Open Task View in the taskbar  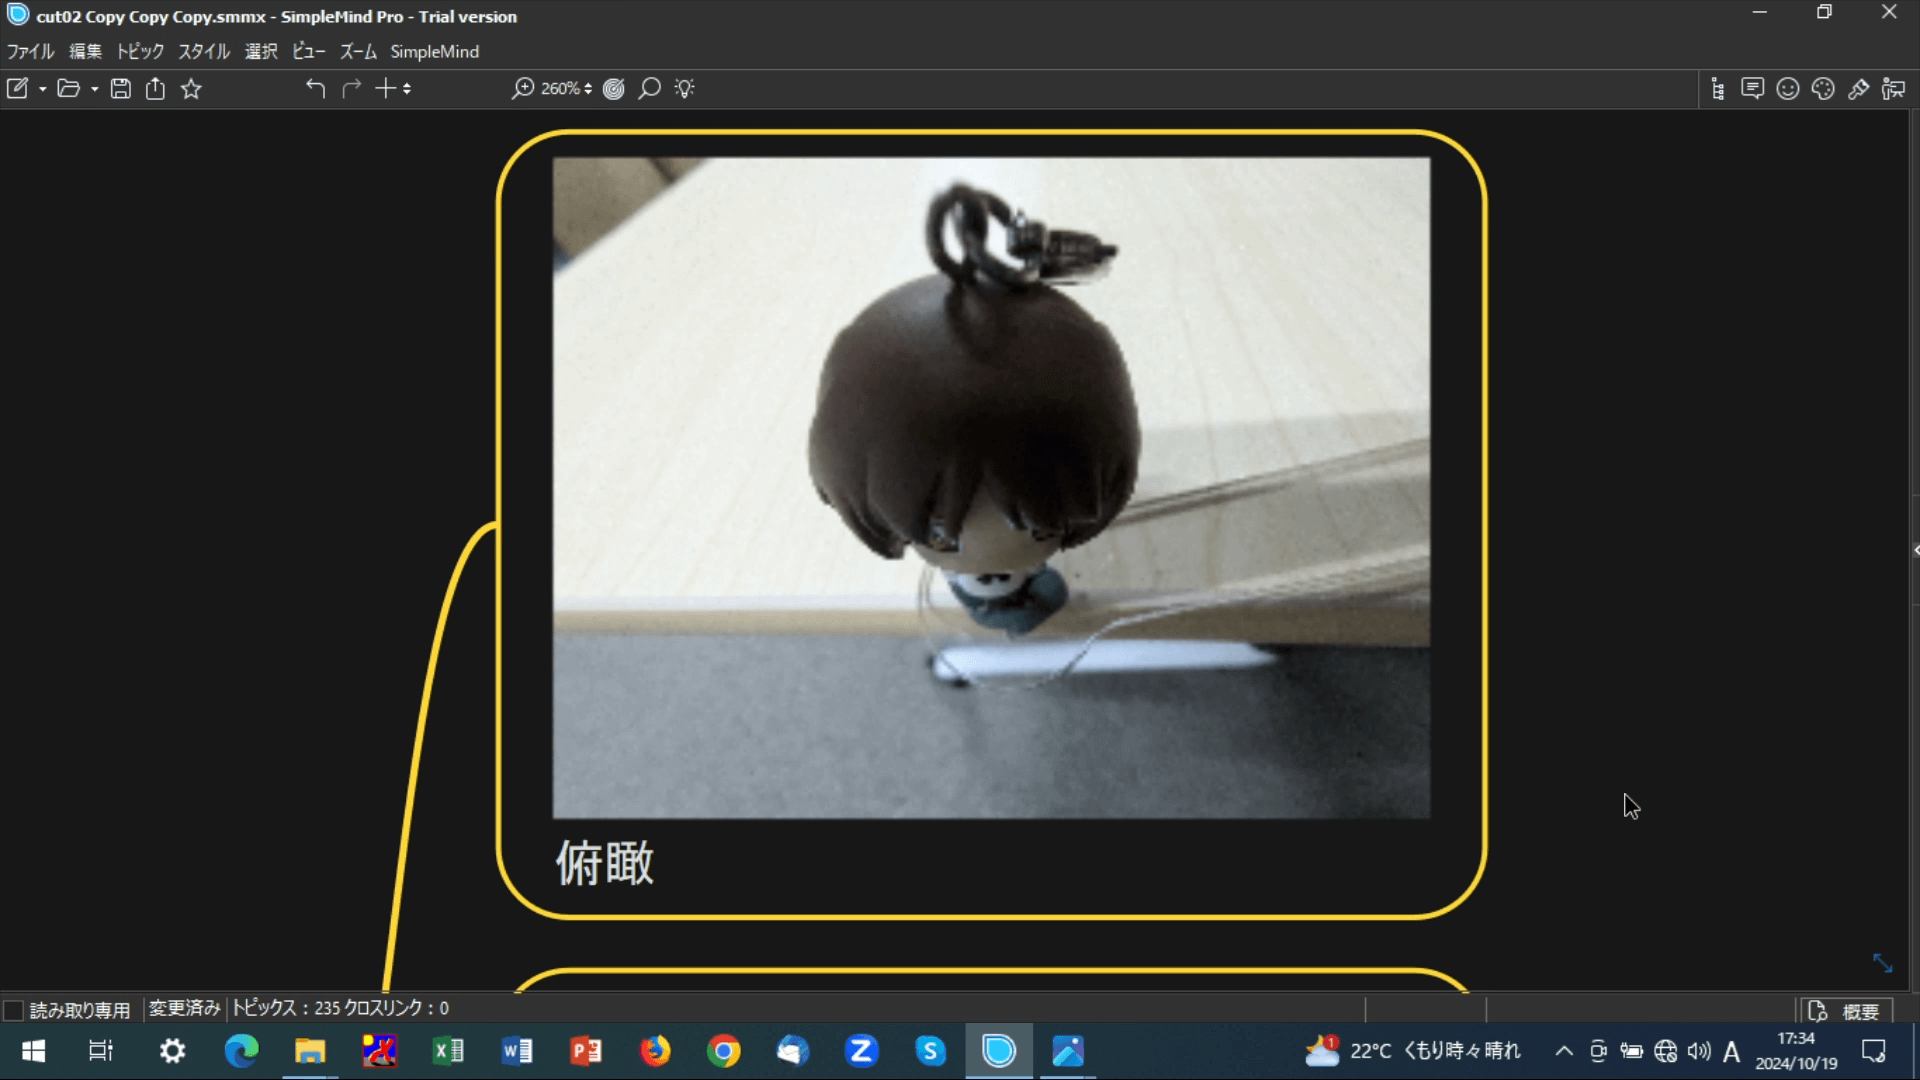[x=101, y=1051]
